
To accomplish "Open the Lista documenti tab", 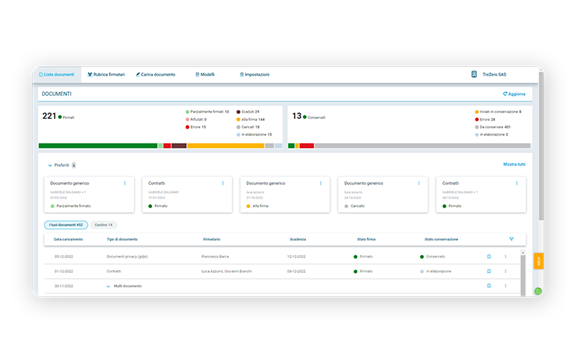I will pos(57,75).
